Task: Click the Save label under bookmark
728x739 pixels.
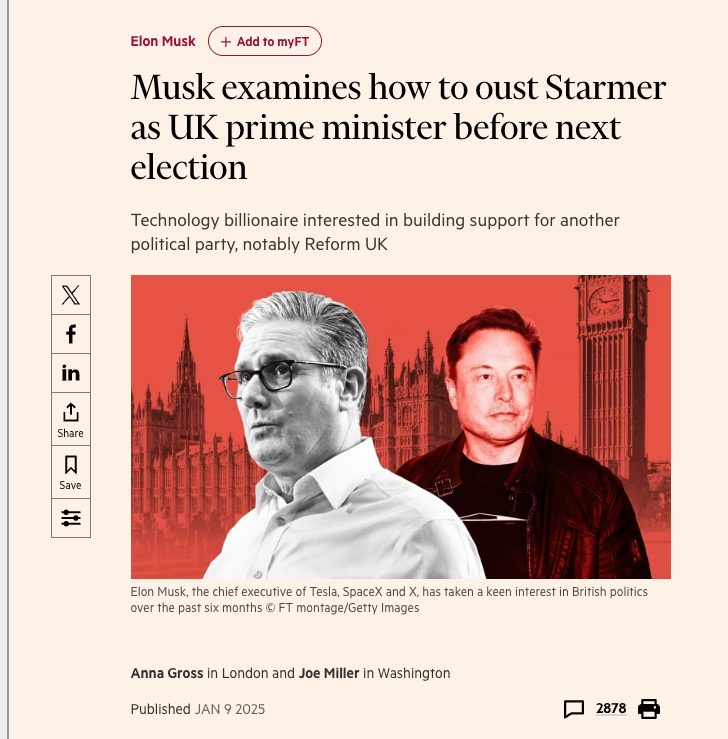Action: click(x=70, y=485)
